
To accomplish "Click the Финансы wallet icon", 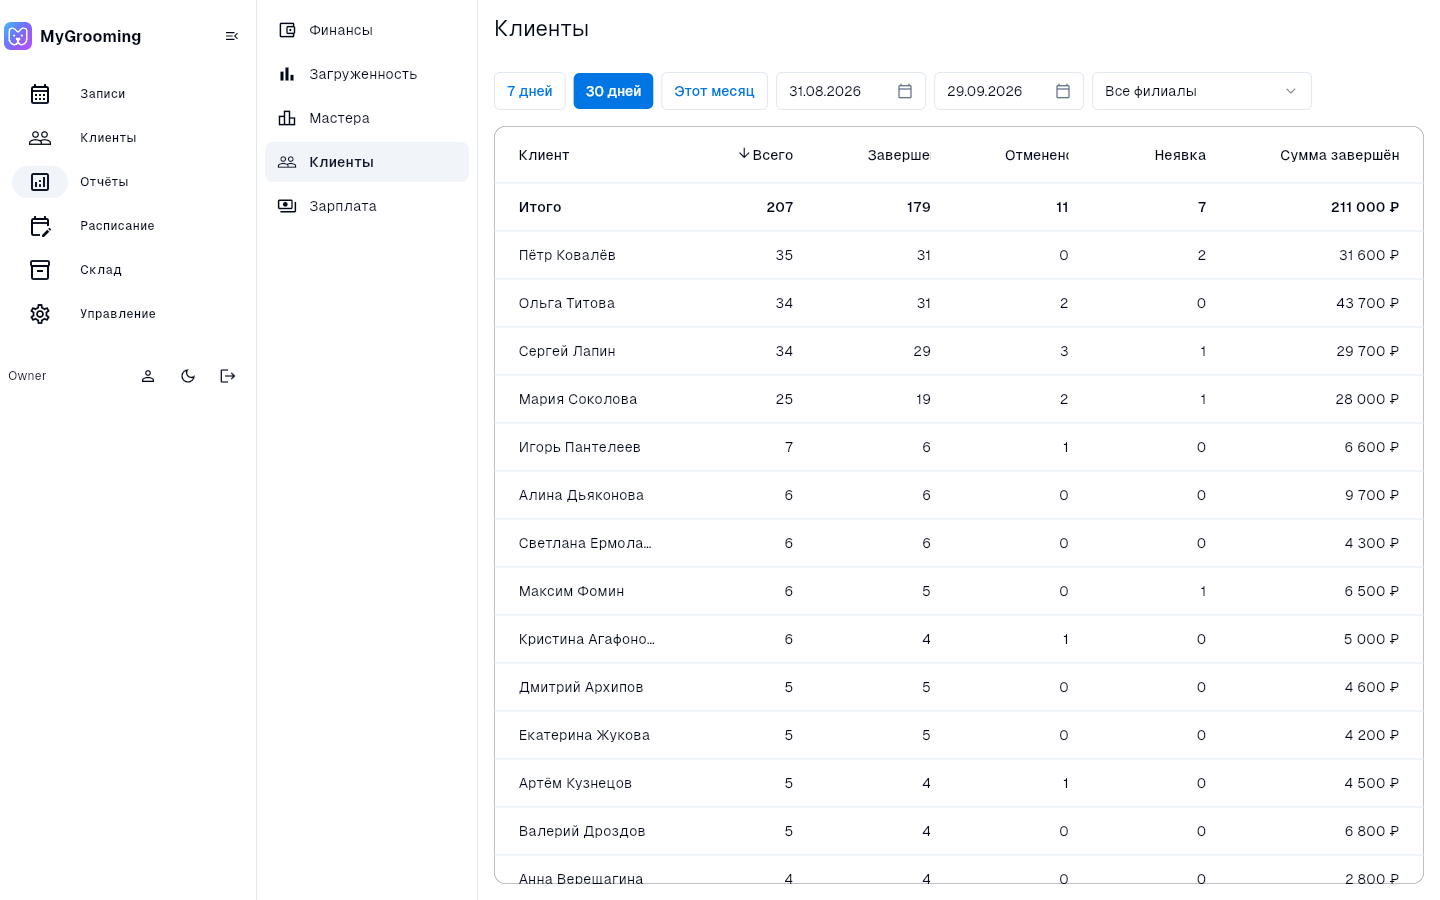I will click(287, 30).
